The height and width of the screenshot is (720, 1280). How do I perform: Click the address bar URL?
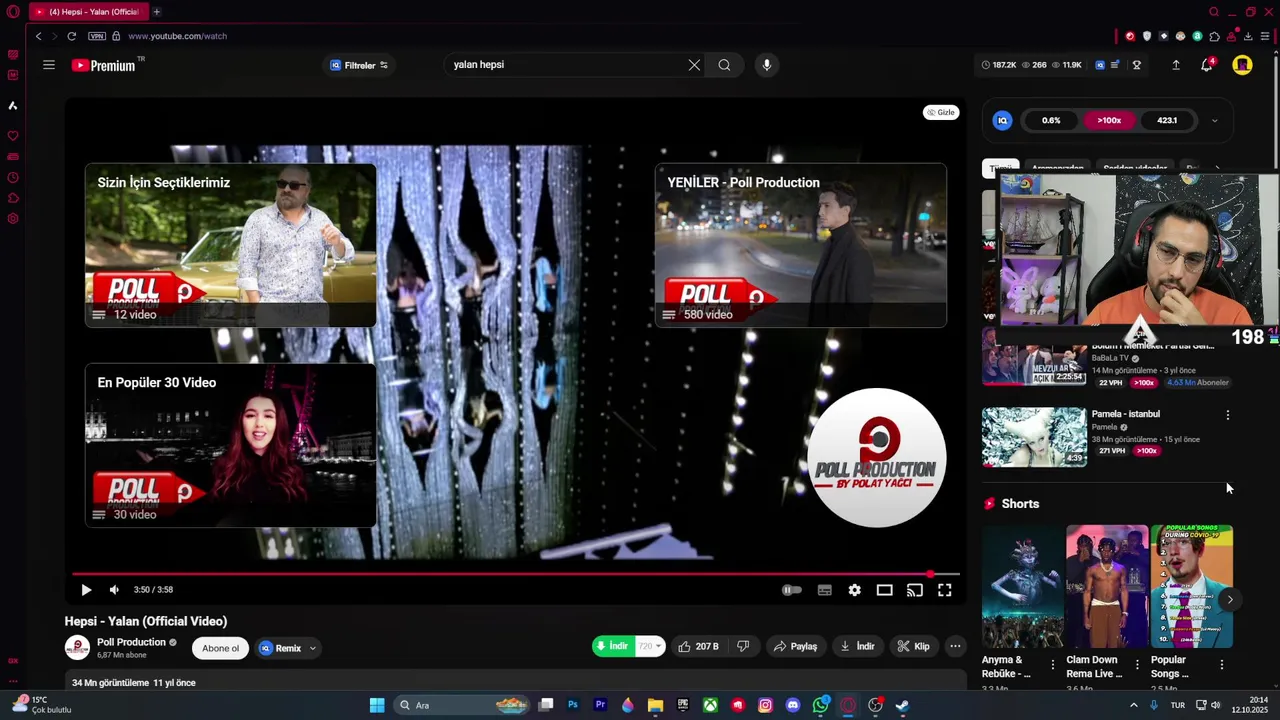click(177, 36)
